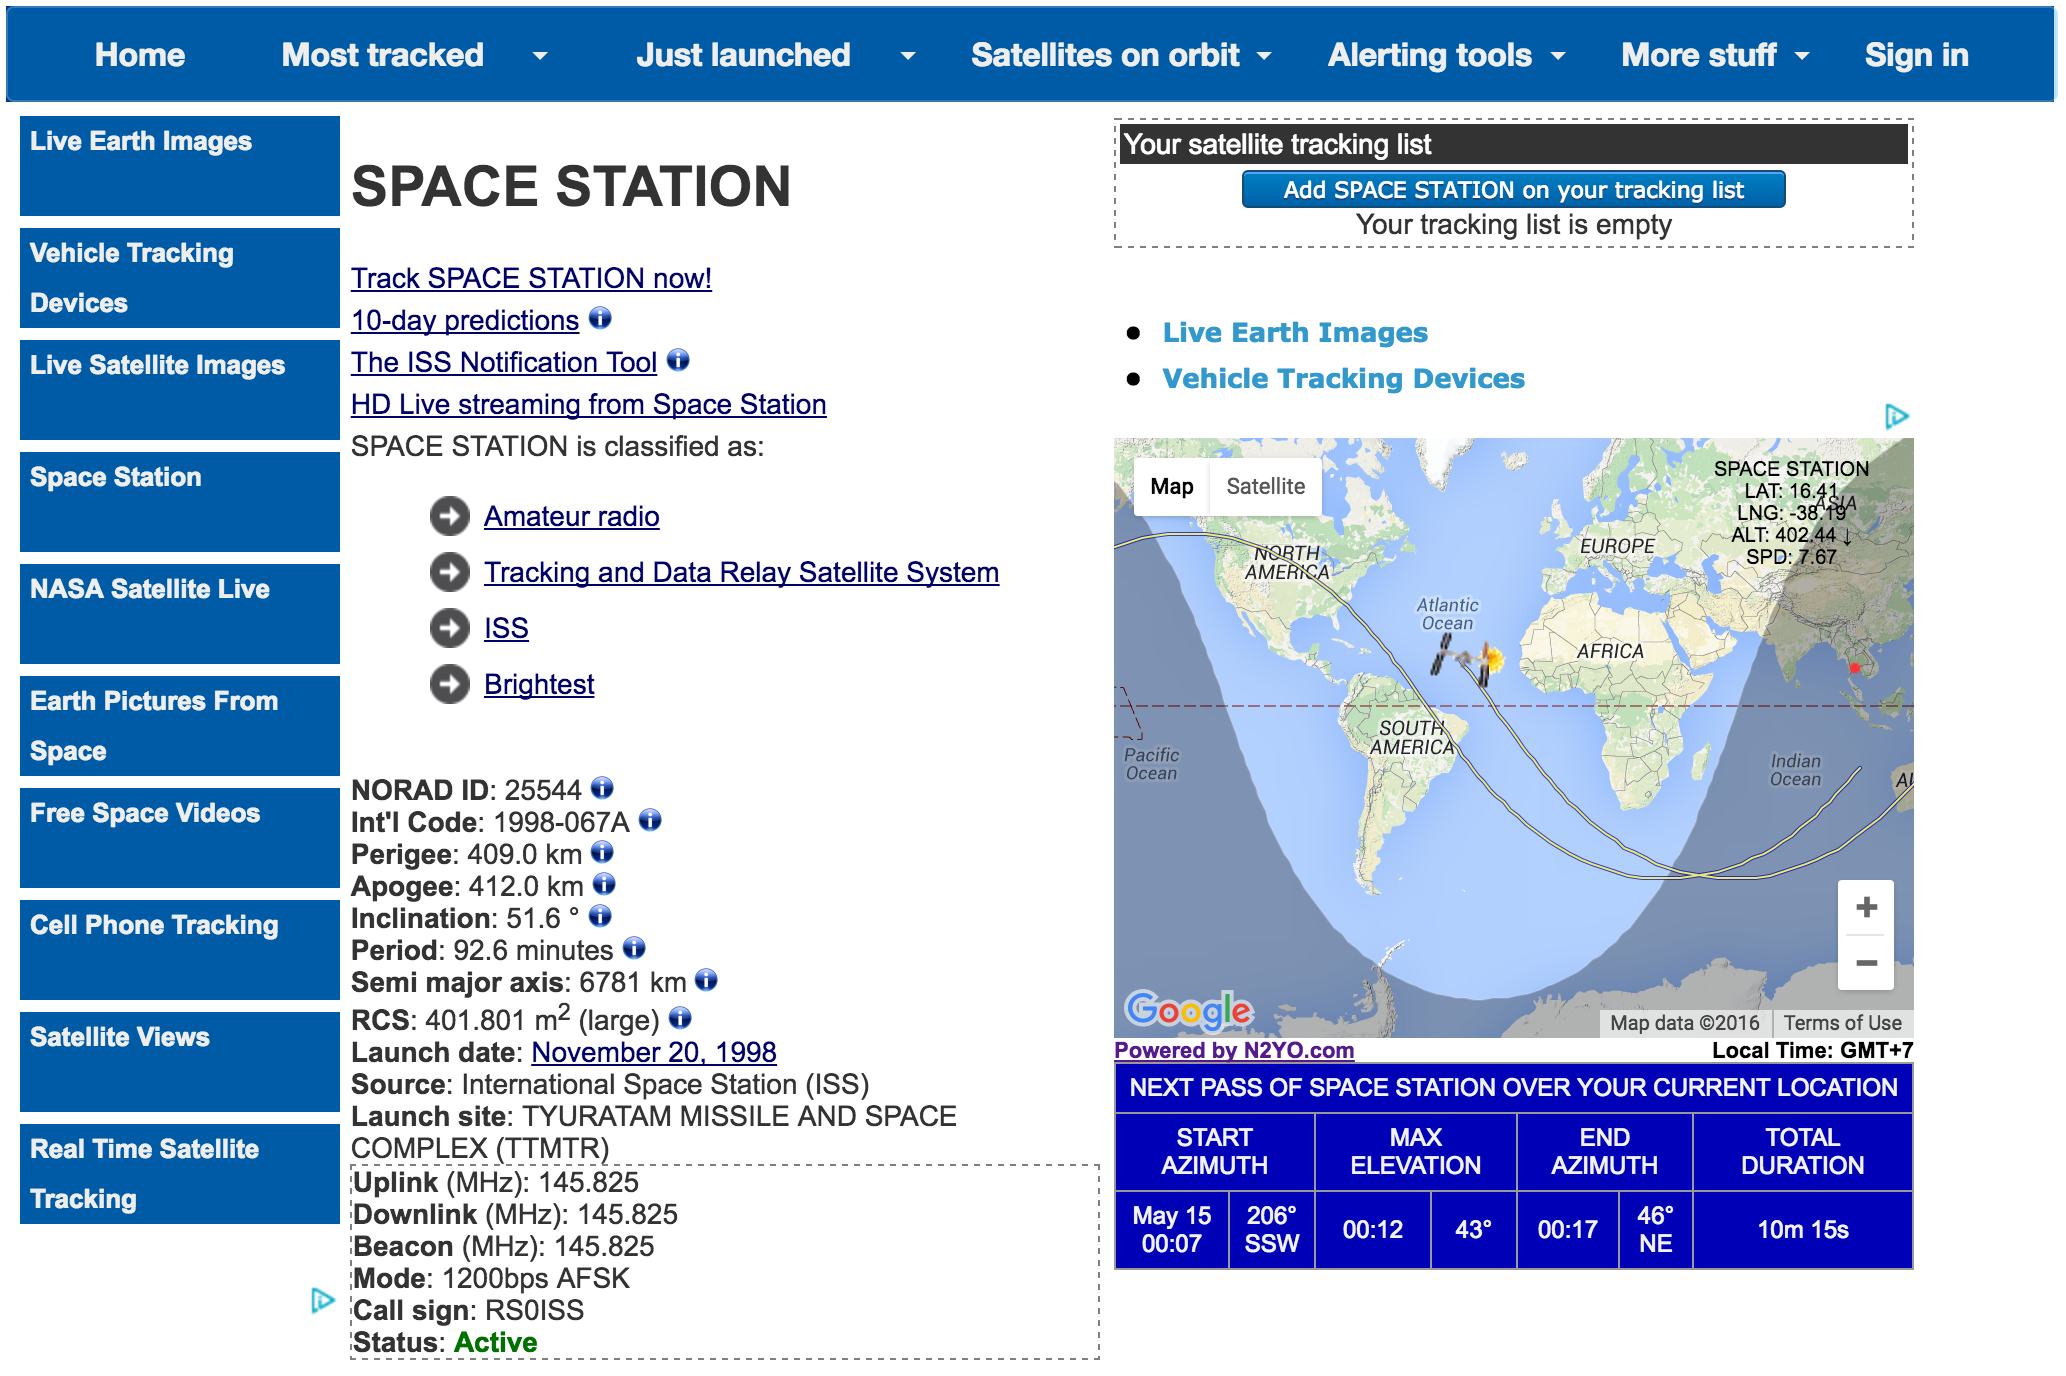The image size is (2066, 1376).
Task: Open info icon for Int'l Code
Action: pyautogui.click(x=650, y=820)
